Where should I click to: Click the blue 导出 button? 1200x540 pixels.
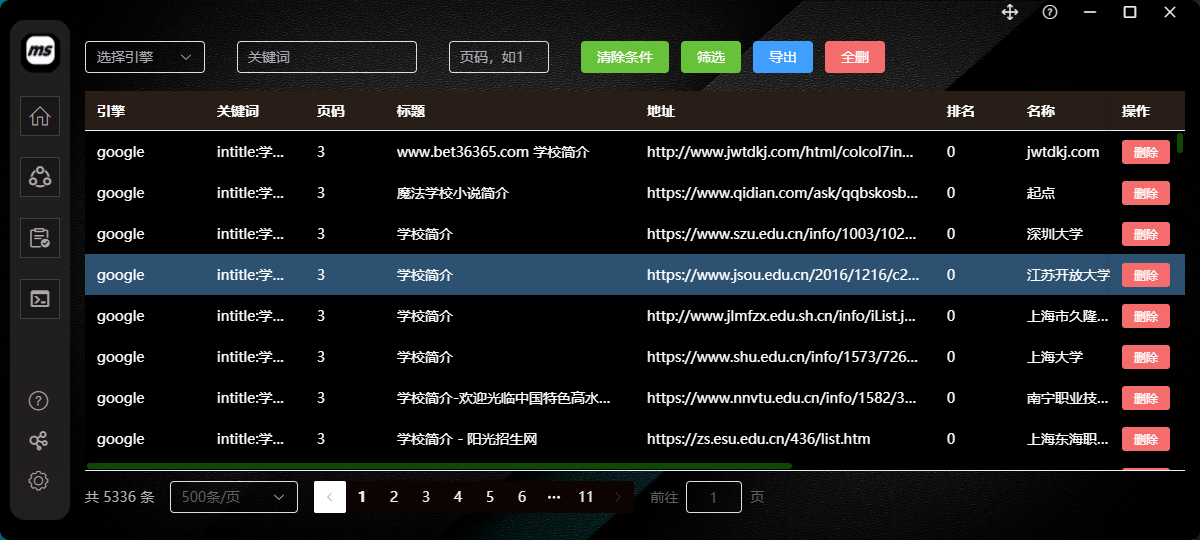click(x=782, y=57)
